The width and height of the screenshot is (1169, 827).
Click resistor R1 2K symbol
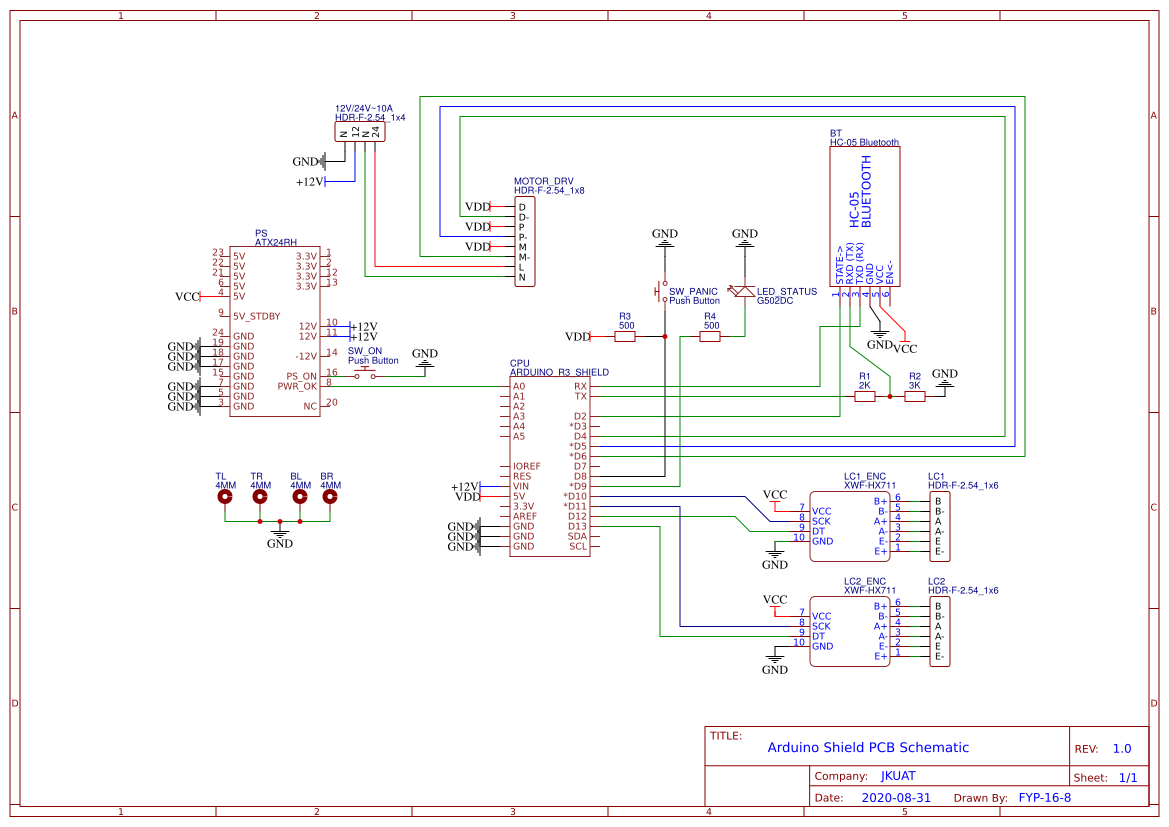[864, 396]
